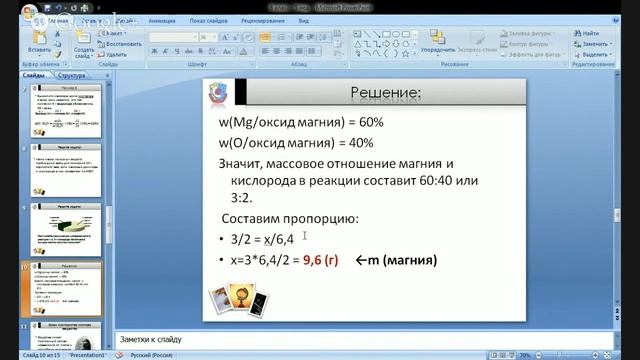Select the Down Arrow block shape
The image size is (640, 360).
pyautogui.click(x=396, y=44)
